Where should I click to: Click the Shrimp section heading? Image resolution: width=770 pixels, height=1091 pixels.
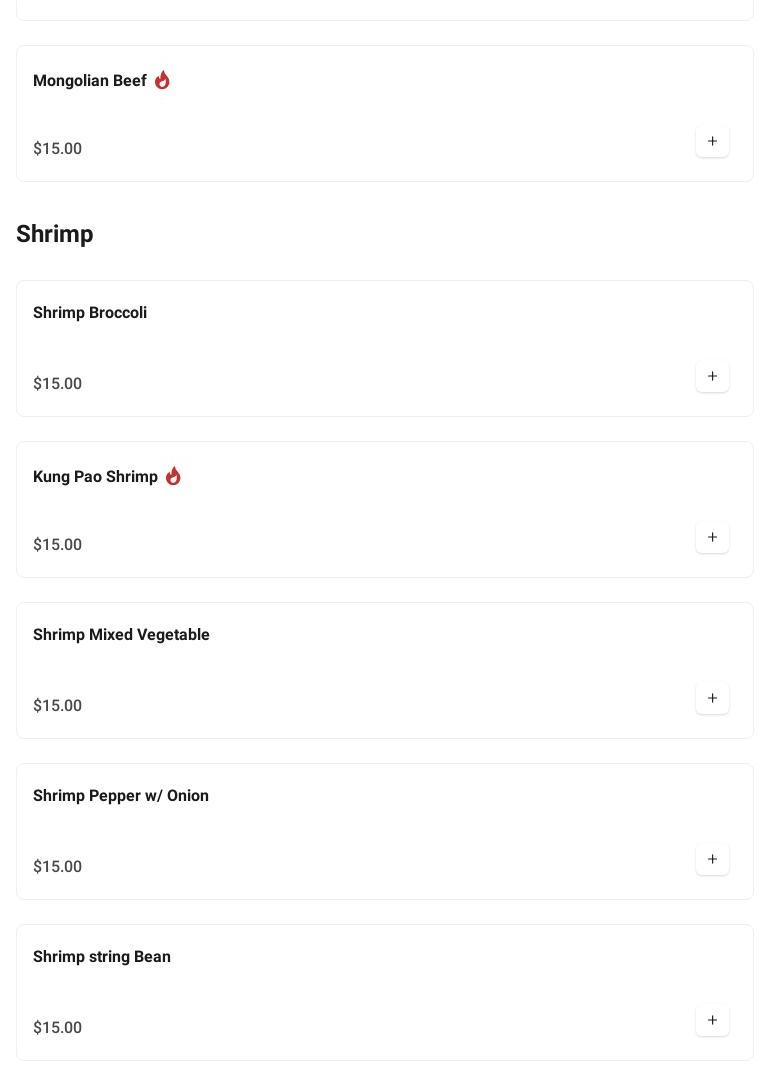tap(55, 234)
